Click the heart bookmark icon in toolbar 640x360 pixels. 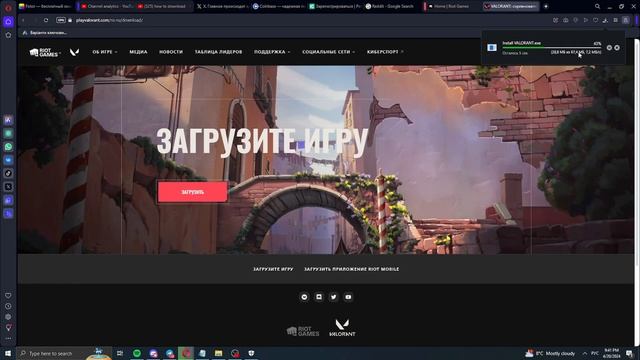pos(596,20)
